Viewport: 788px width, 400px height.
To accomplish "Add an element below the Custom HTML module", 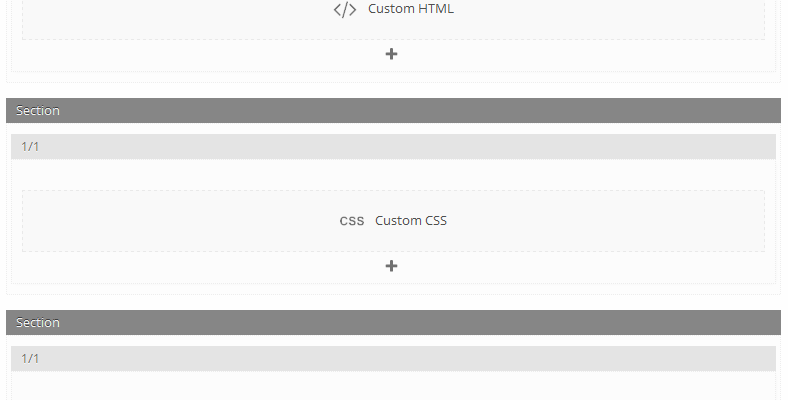I will pos(391,54).
